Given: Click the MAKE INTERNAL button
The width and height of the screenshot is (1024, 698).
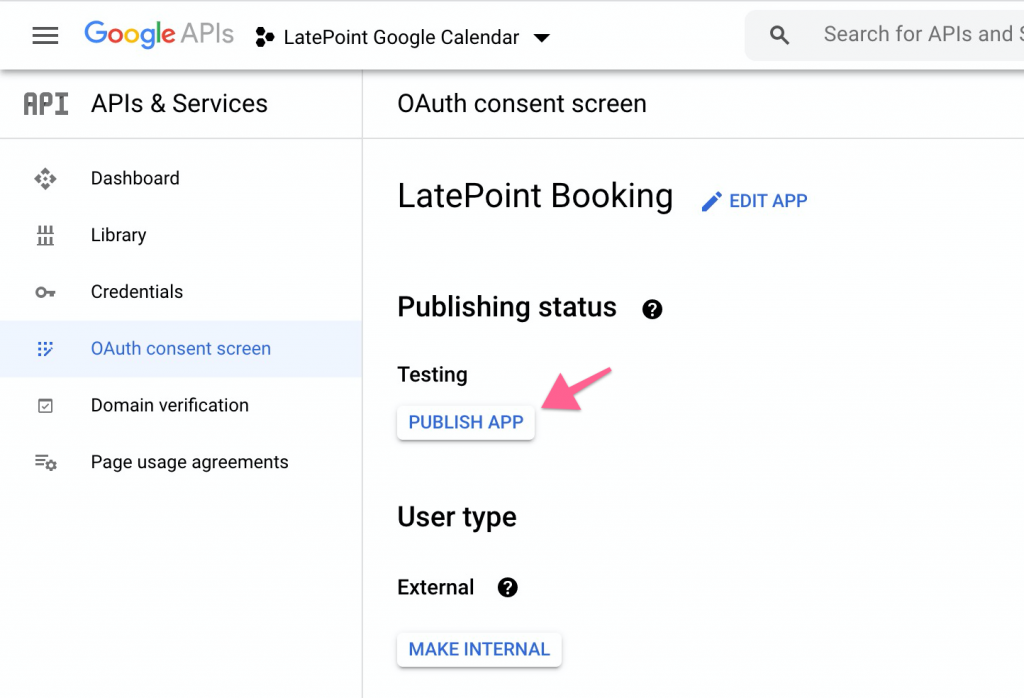Looking at the screenshot, I should click(479, 649).
